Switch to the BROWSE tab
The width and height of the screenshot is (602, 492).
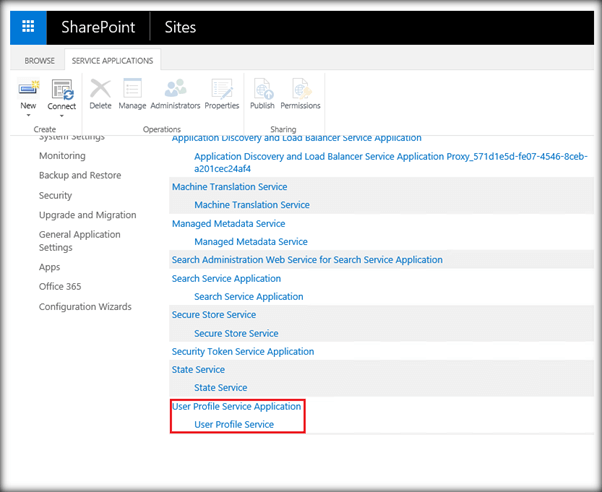point(41,61)
